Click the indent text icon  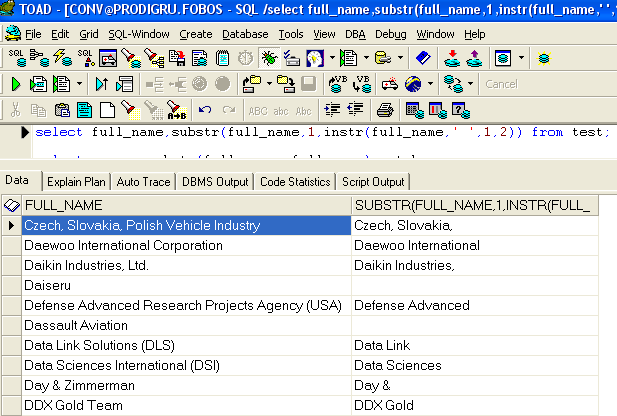333,110
